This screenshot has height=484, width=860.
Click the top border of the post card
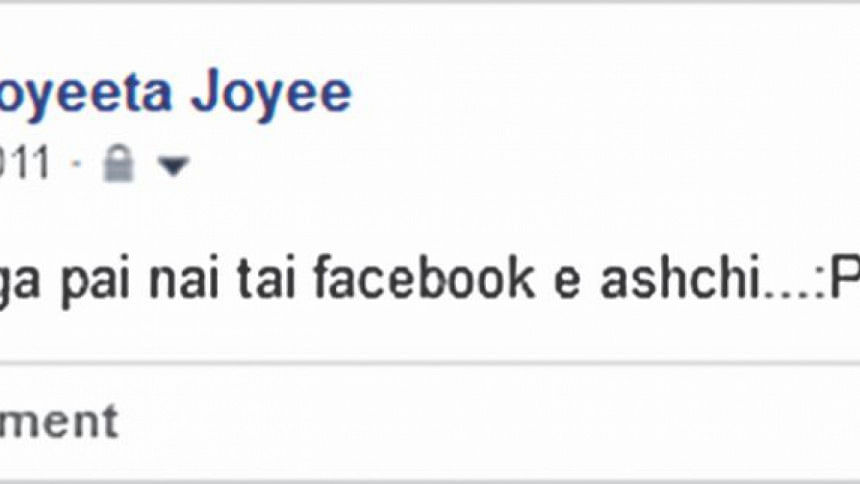pos(430,2)
